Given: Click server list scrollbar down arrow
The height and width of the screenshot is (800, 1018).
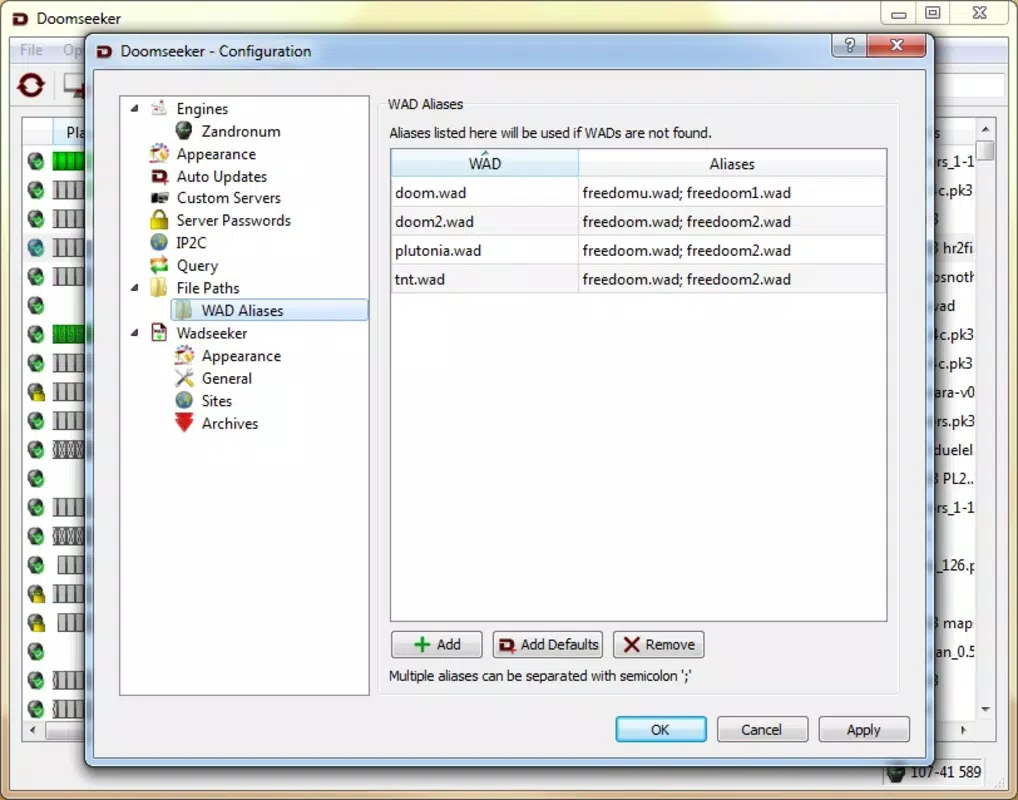Looking at the screenshot, I should click(986, 709).
